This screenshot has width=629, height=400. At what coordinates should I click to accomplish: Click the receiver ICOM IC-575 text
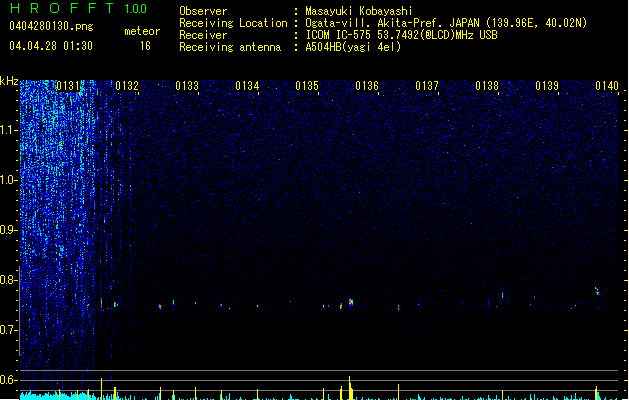[401, 35]
